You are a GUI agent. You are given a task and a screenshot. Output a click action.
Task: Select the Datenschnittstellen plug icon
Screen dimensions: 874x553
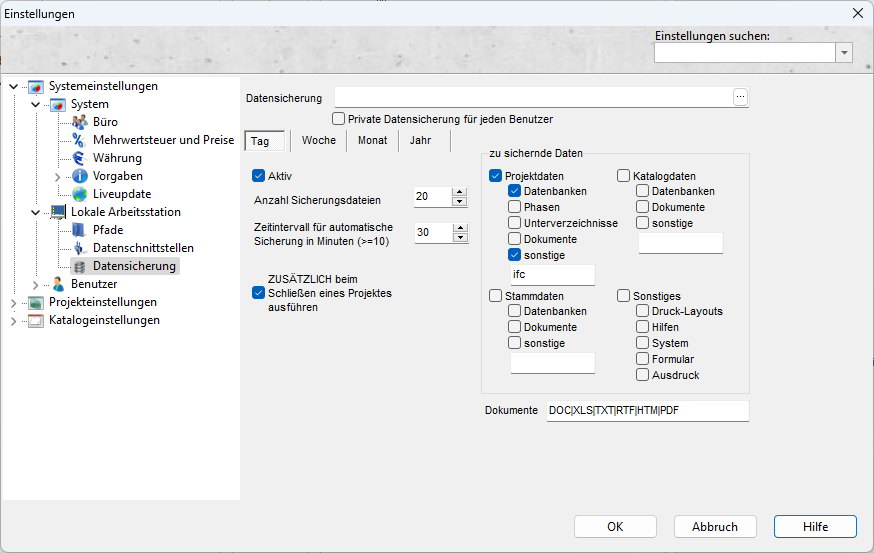pos(80,248)
